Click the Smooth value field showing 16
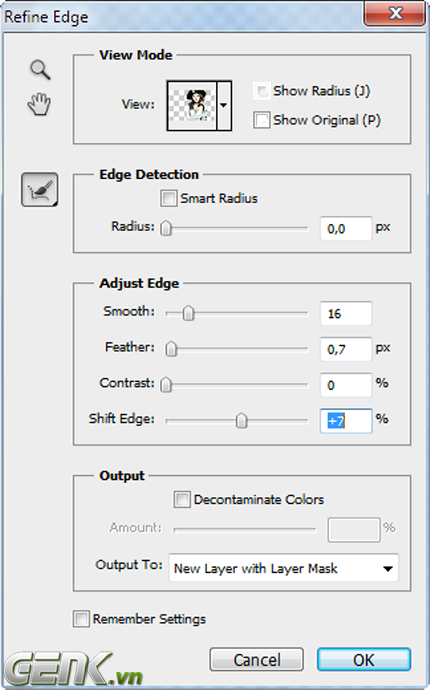The image size is (430, 690). click(x=346, y=313)
